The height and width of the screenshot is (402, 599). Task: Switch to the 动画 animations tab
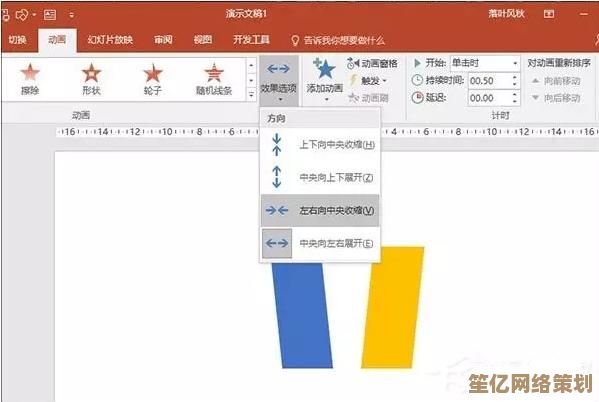57,40
